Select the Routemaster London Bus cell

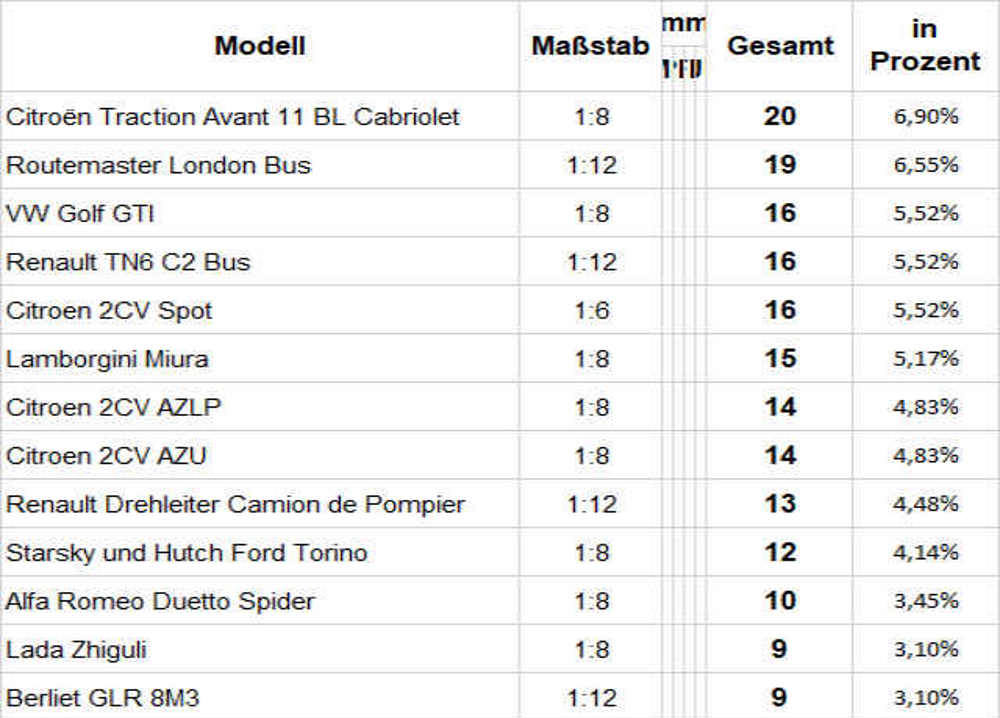click(158, 165)
